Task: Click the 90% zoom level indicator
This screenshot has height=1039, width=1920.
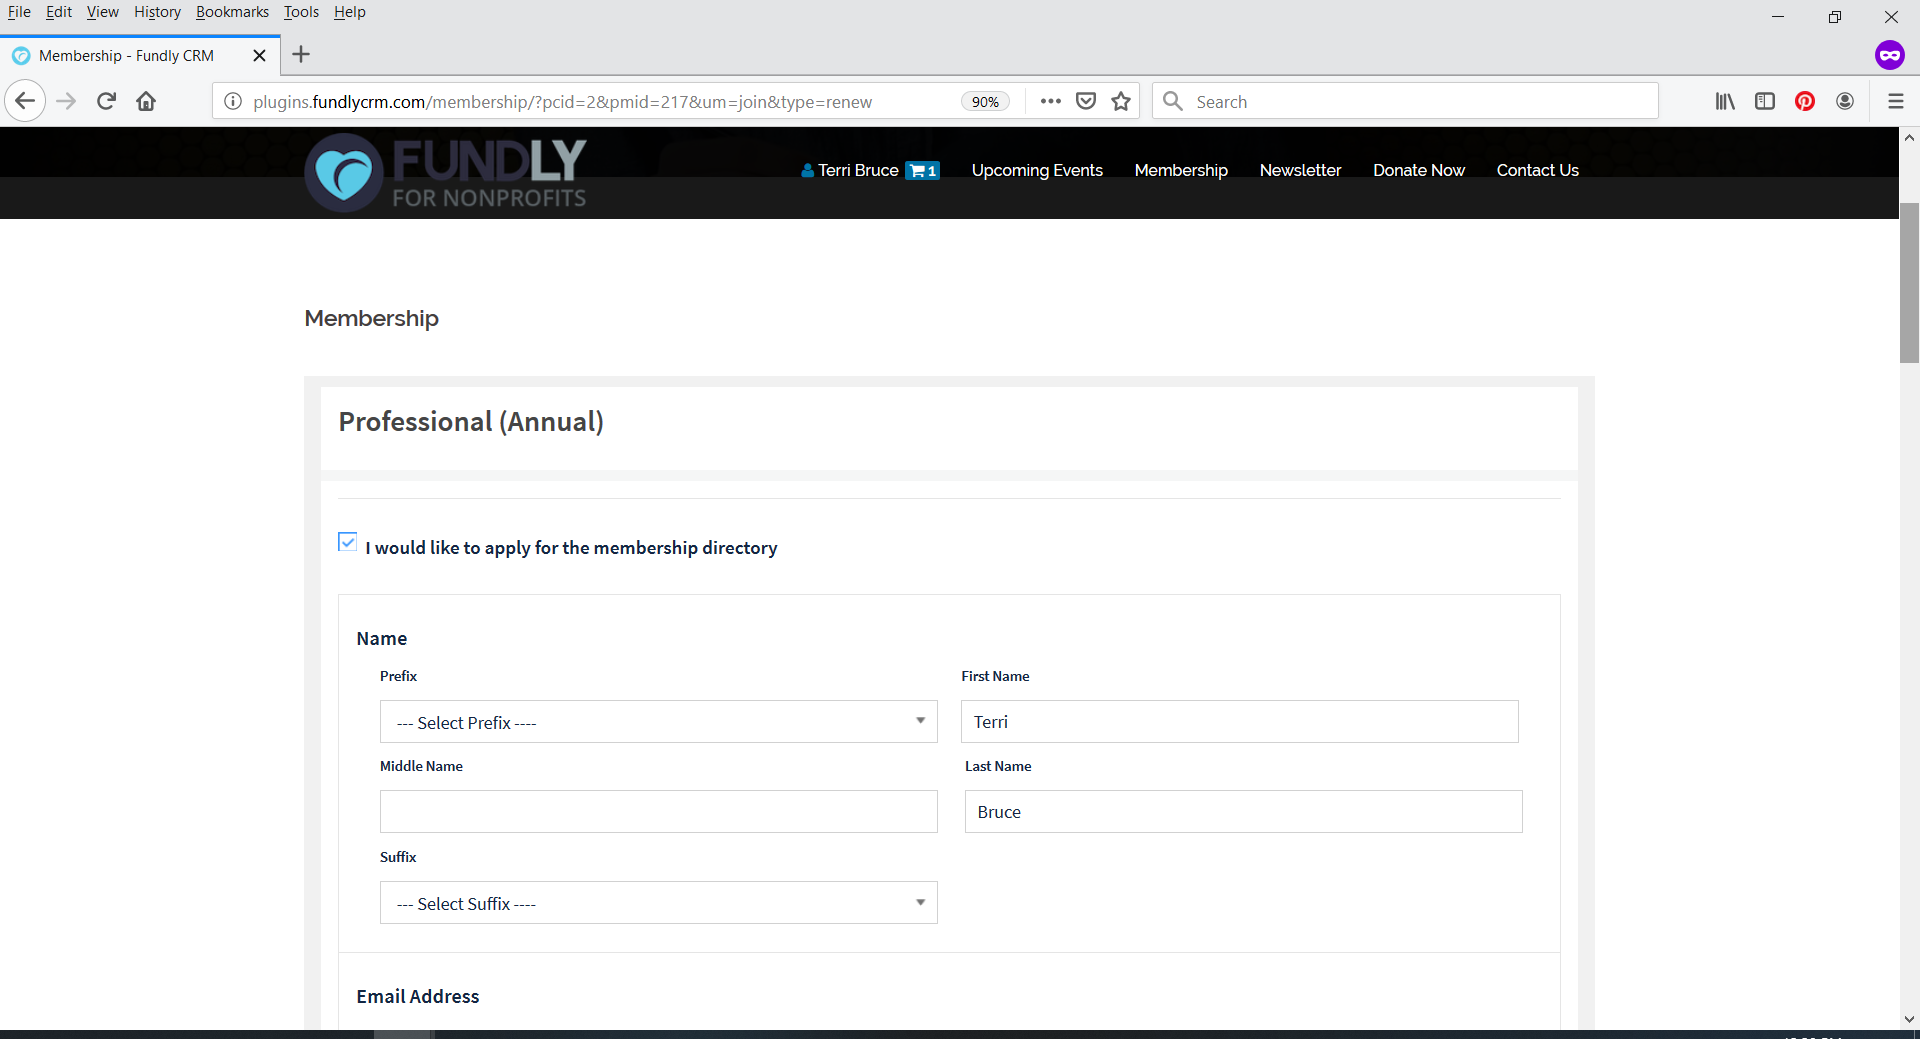Action: click(985, 102)
